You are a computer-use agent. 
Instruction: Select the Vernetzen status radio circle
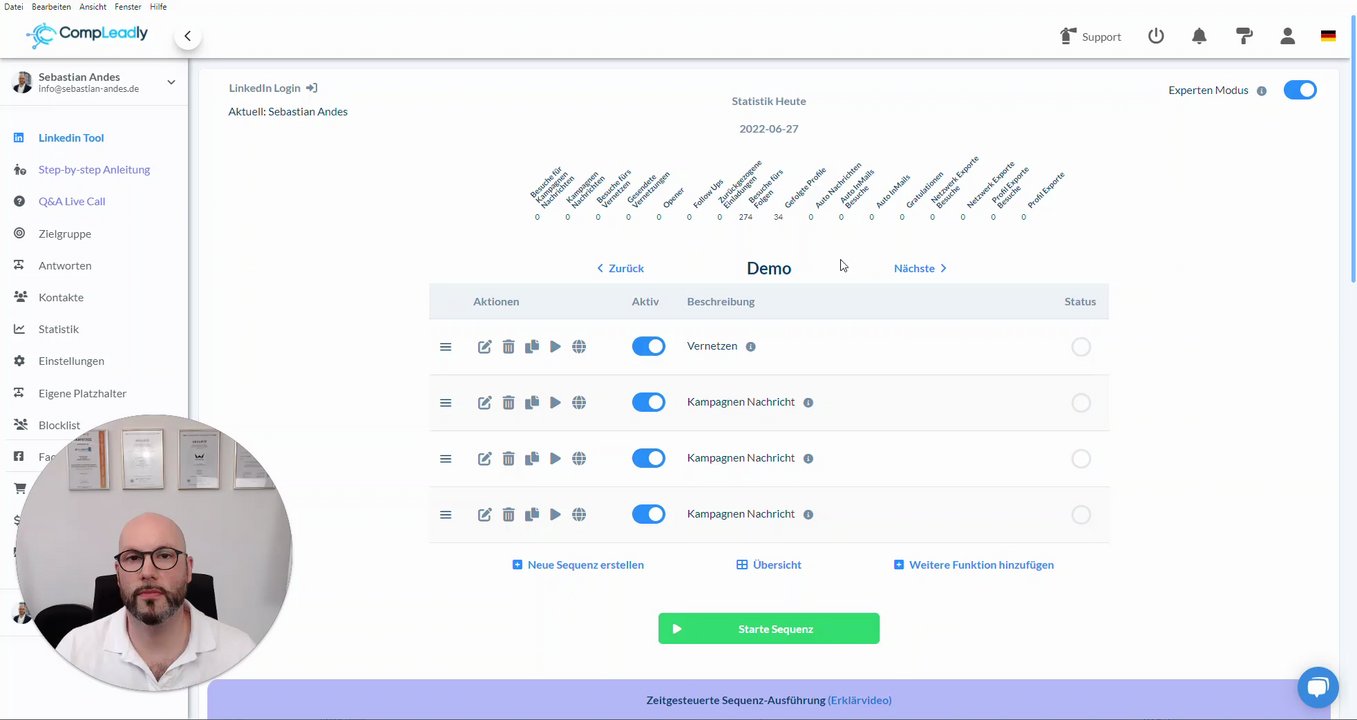[x=1081, y=347]
